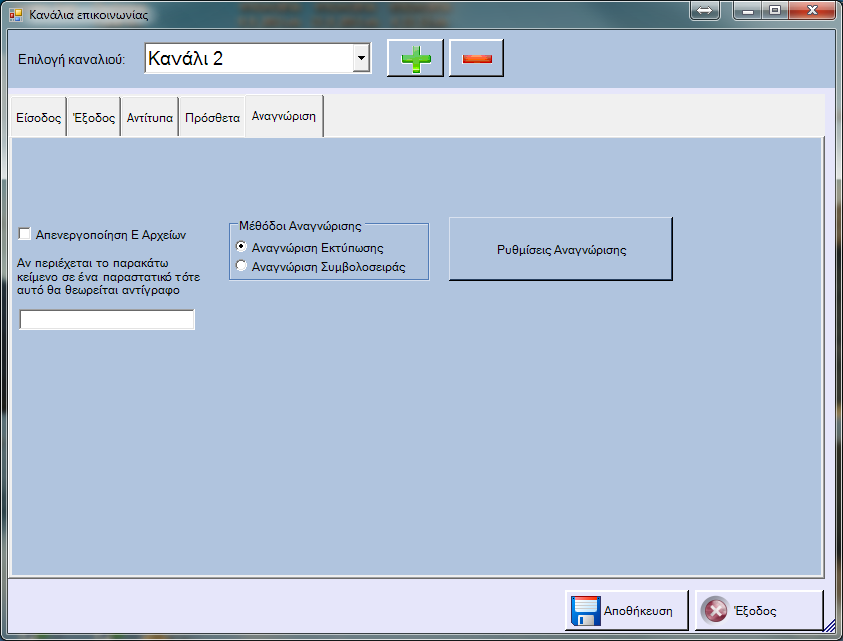843x641 pixels.
Task: Open Ρυθμίσεις Αναγνώρισης settings
Action: (561, 249)
